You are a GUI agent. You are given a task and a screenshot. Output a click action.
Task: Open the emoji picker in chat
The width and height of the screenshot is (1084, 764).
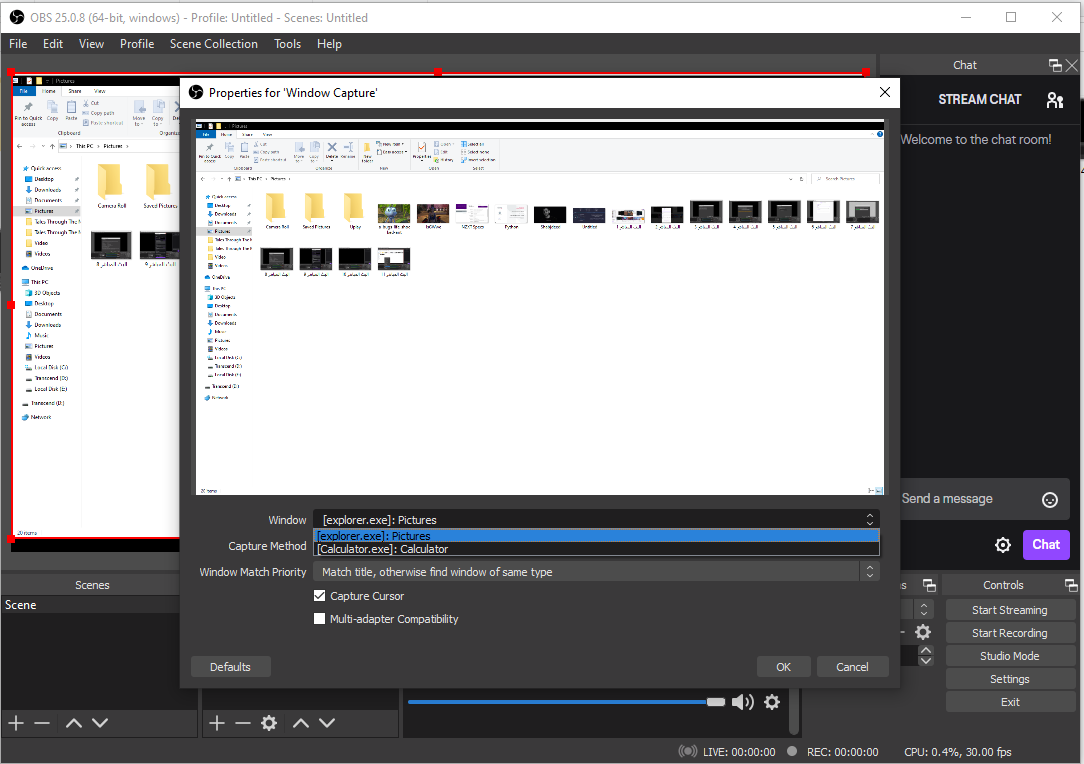(x=1050, y=499)
